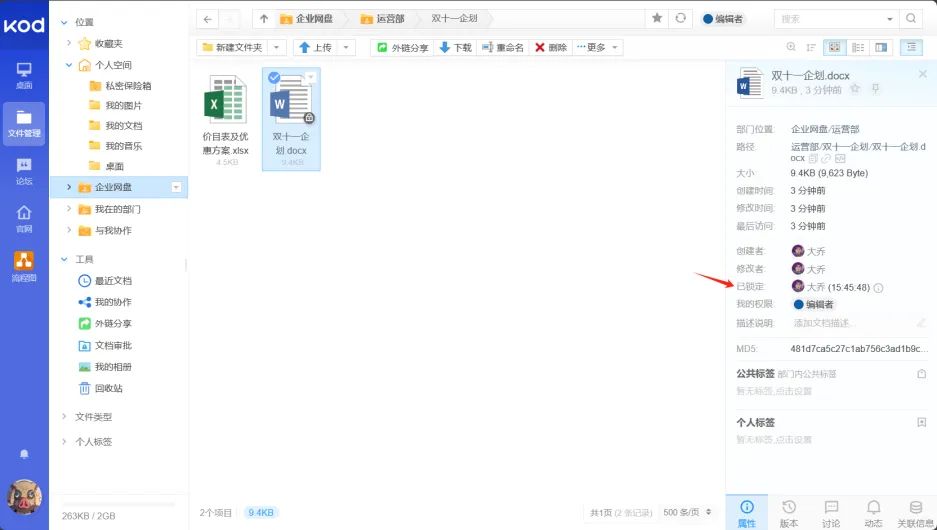The image size is (937, 530).
Task: Switch to the 属性 properties tab
Action: click(x=746, y=513)
